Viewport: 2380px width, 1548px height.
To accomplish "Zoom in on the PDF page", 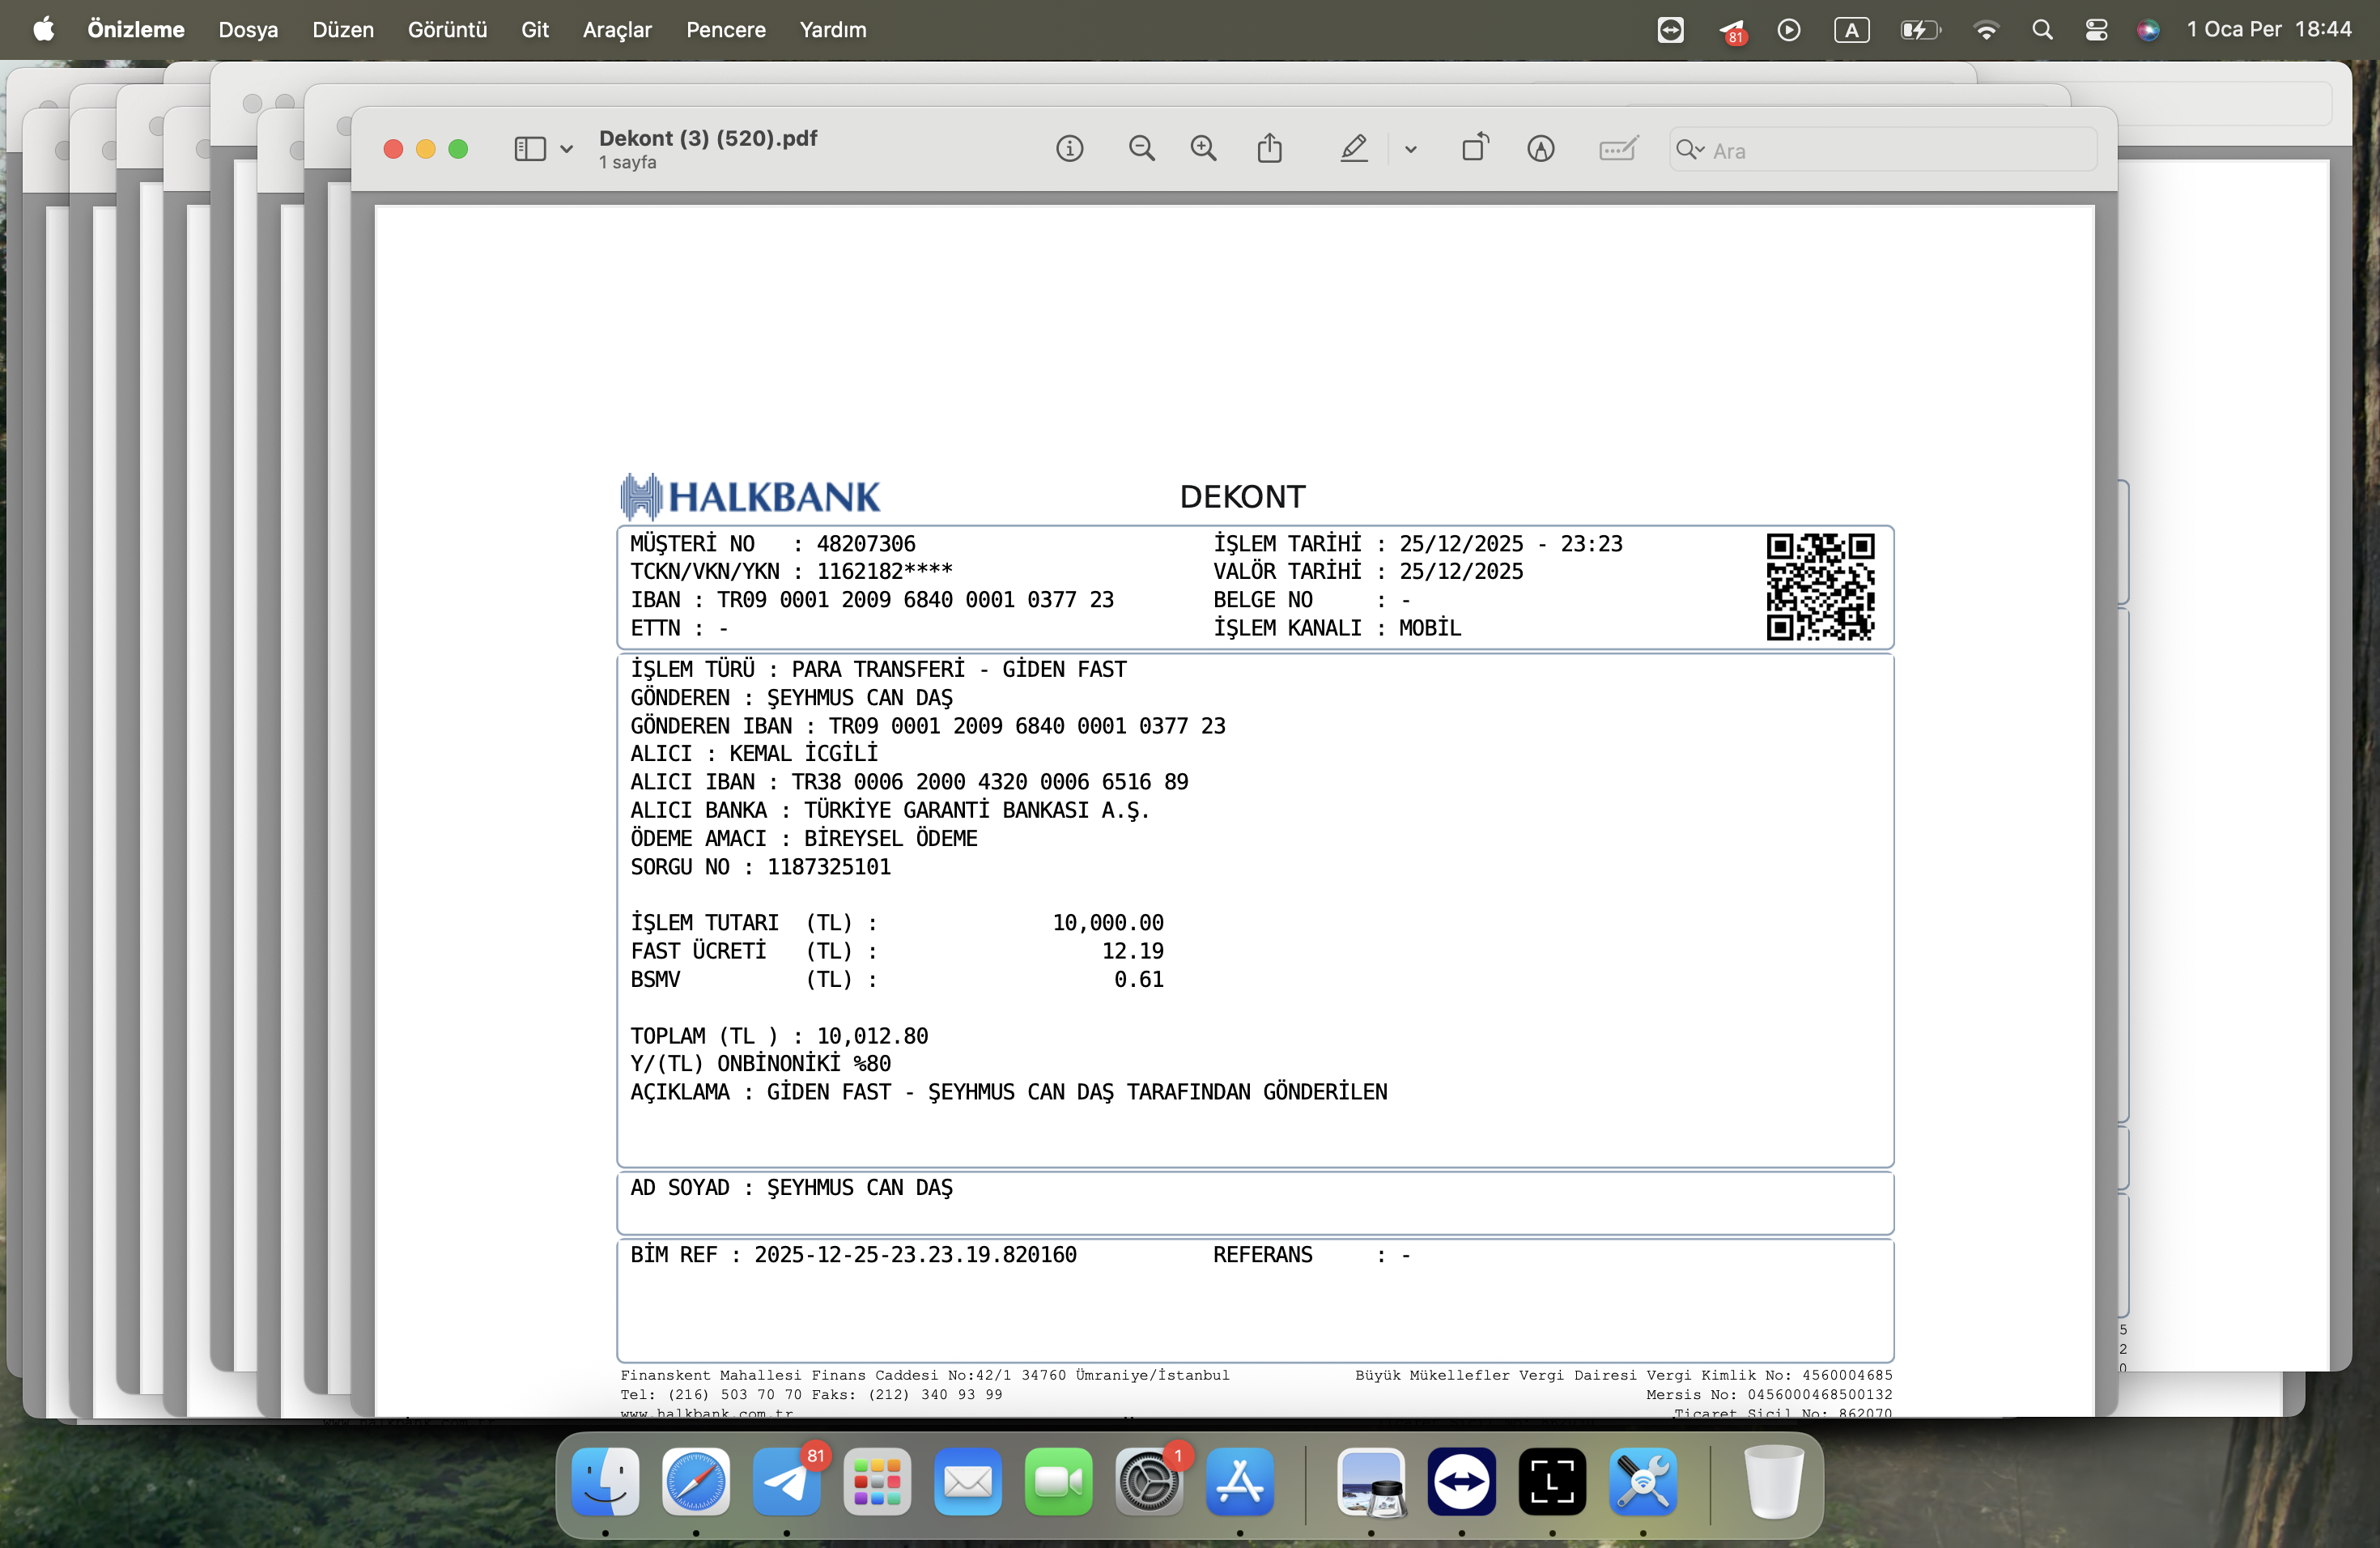I will click(1203, 149).
